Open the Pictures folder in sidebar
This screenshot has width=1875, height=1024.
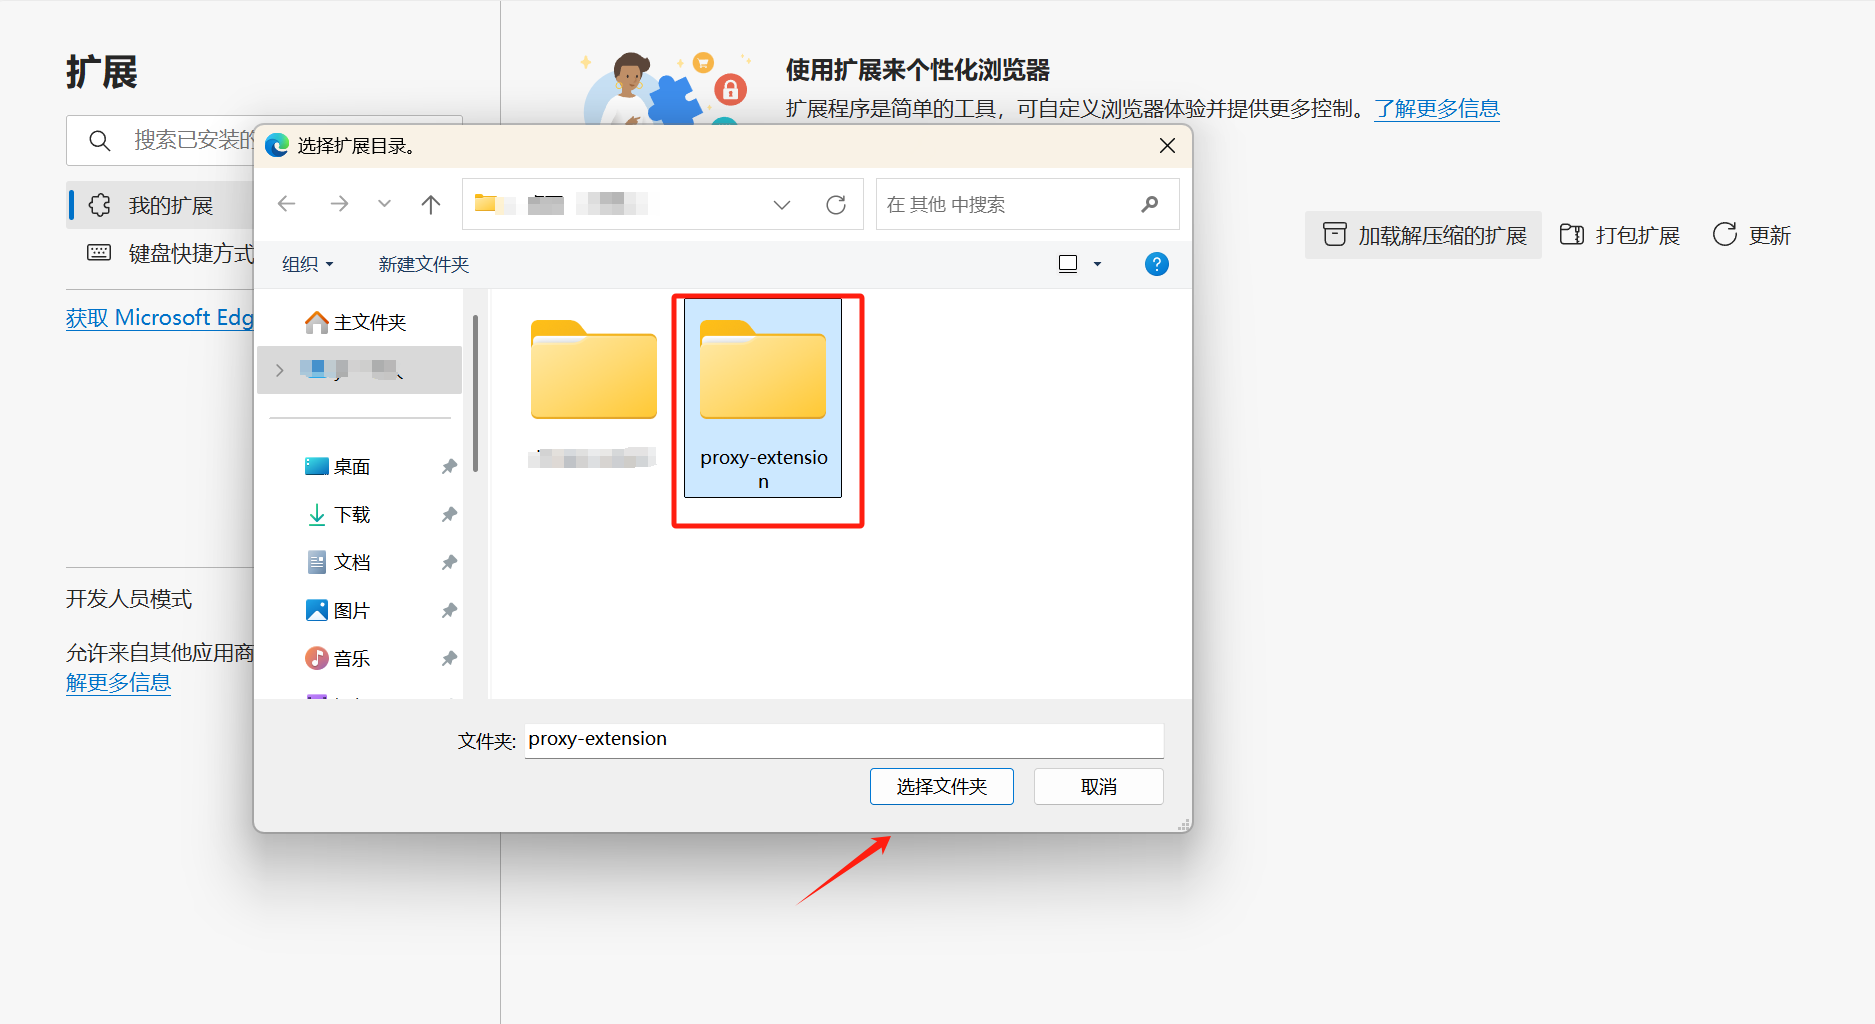click(351, 611)
